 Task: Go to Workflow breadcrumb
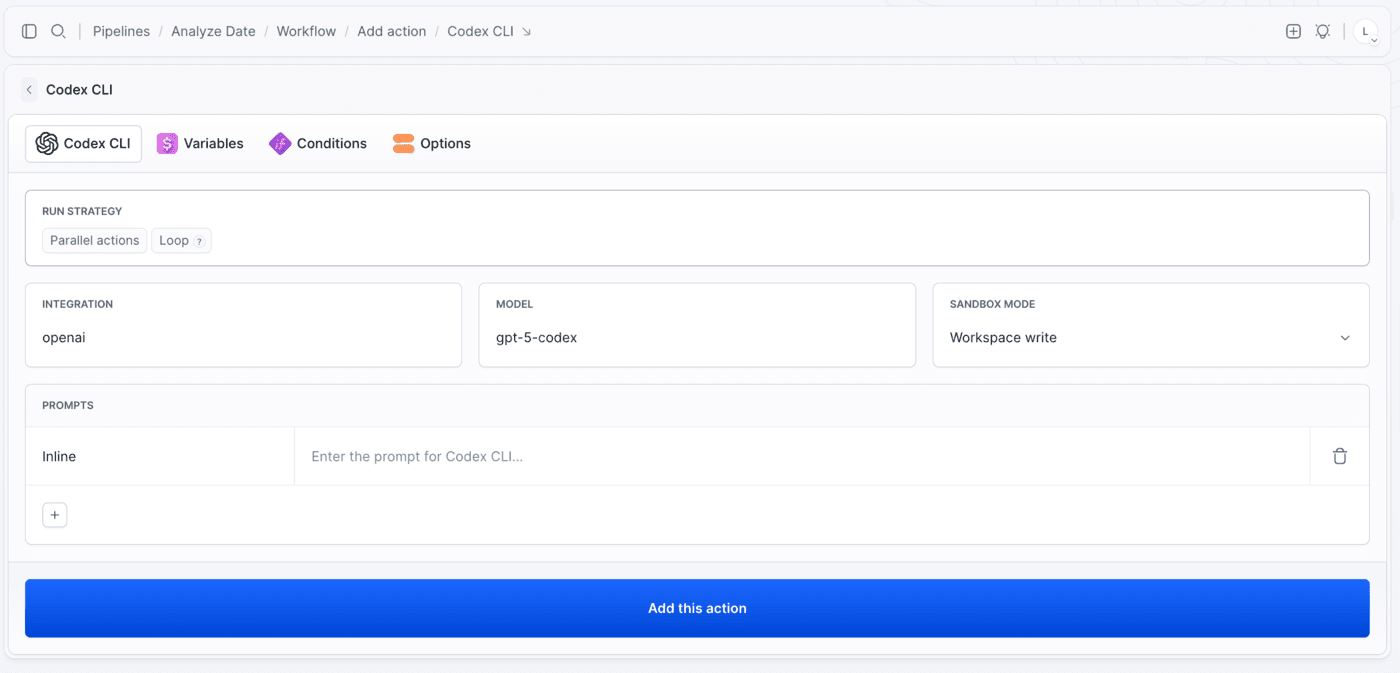[306, 31]
